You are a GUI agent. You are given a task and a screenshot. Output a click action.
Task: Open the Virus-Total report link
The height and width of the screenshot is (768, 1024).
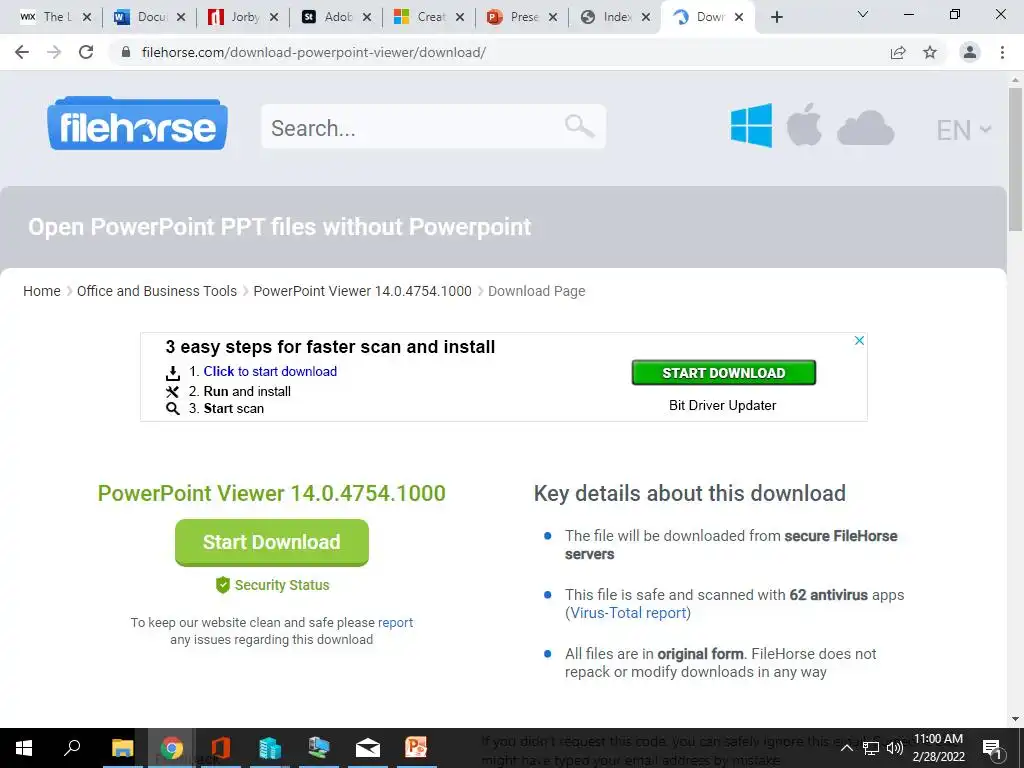pyautogui.click(x=628, y=613)
